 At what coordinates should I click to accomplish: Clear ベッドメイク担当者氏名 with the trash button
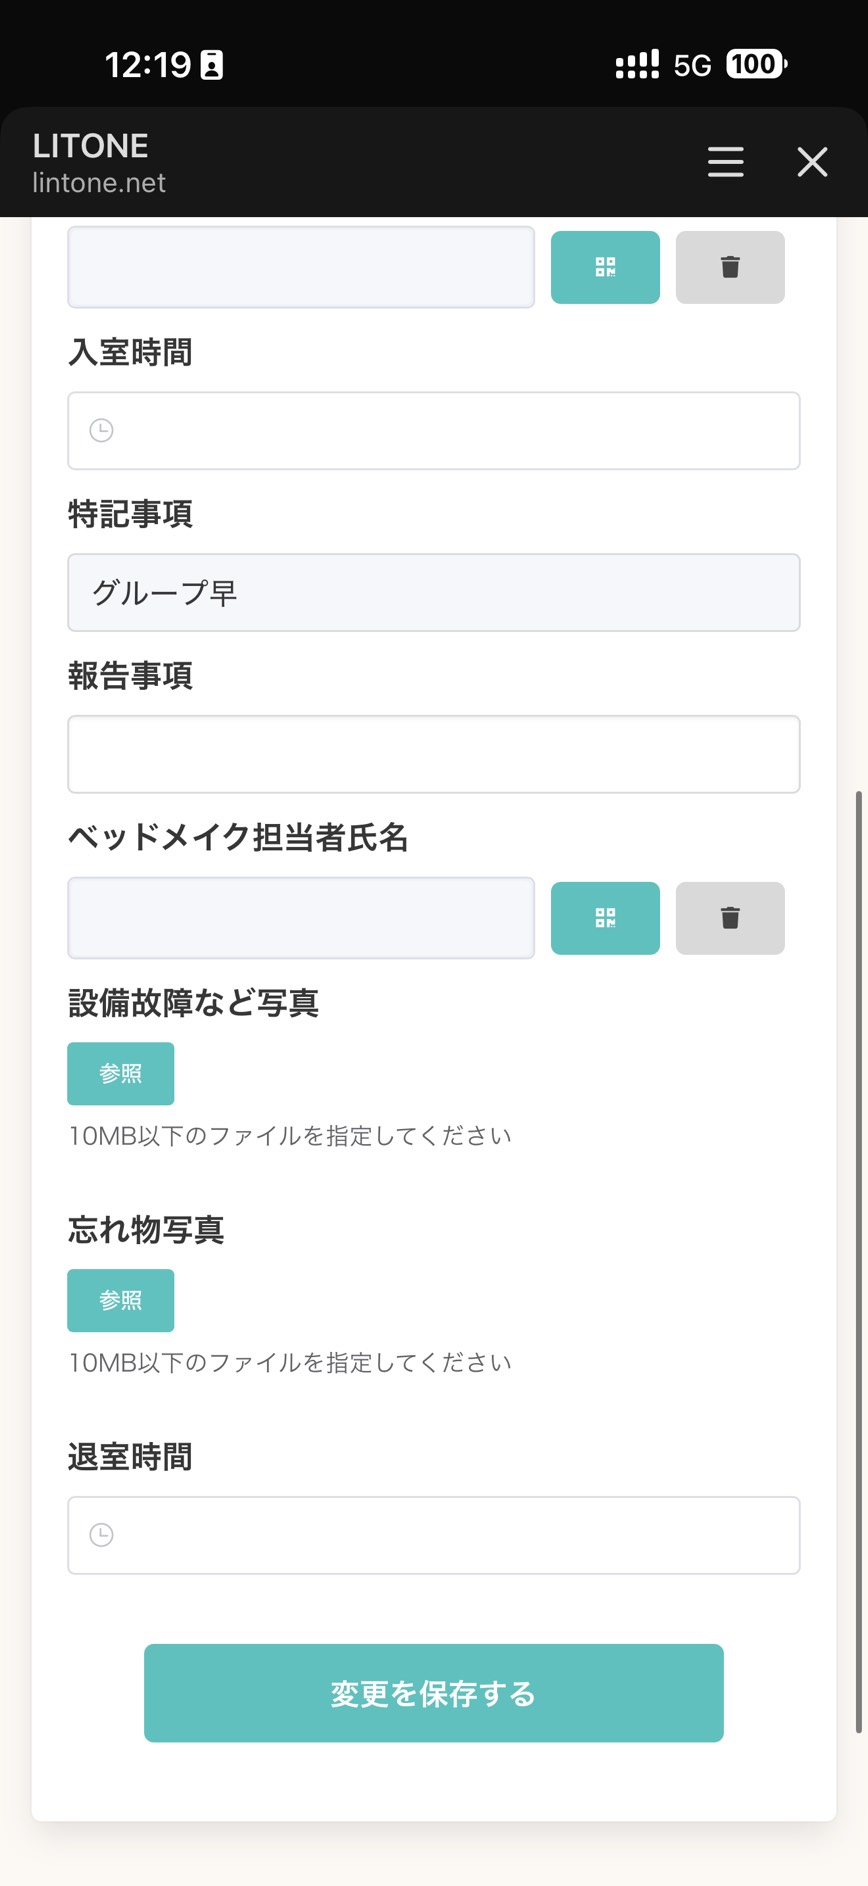(730, 918)
